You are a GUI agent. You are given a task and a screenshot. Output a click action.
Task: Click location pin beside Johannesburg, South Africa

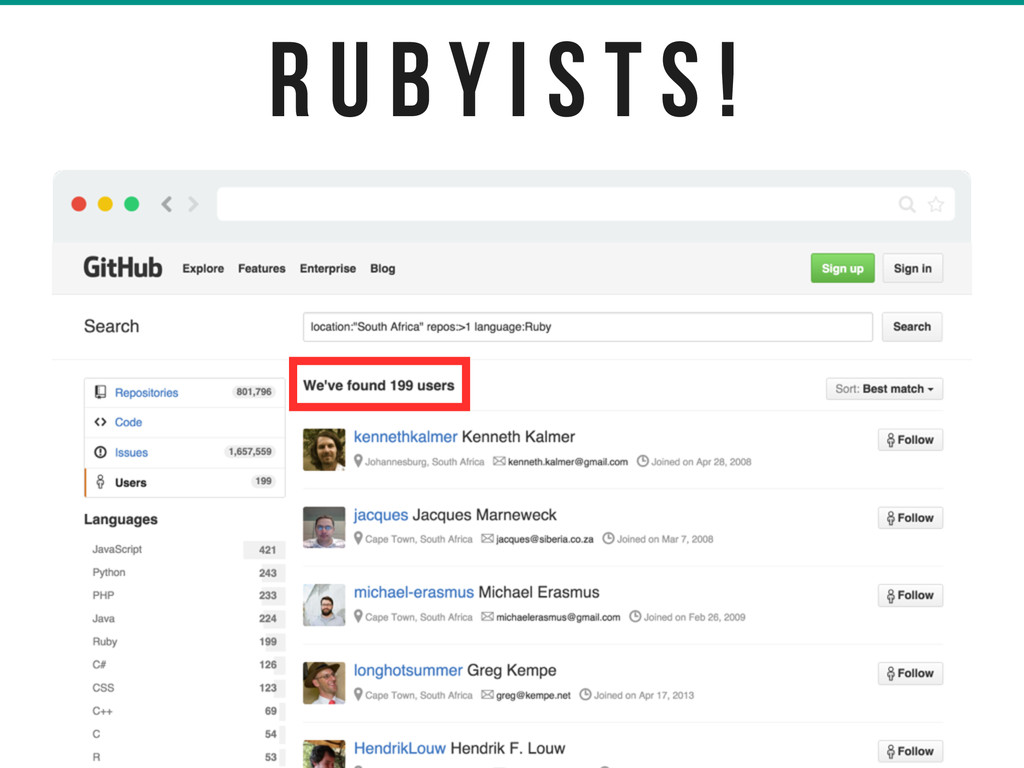(x=358, y=461)
